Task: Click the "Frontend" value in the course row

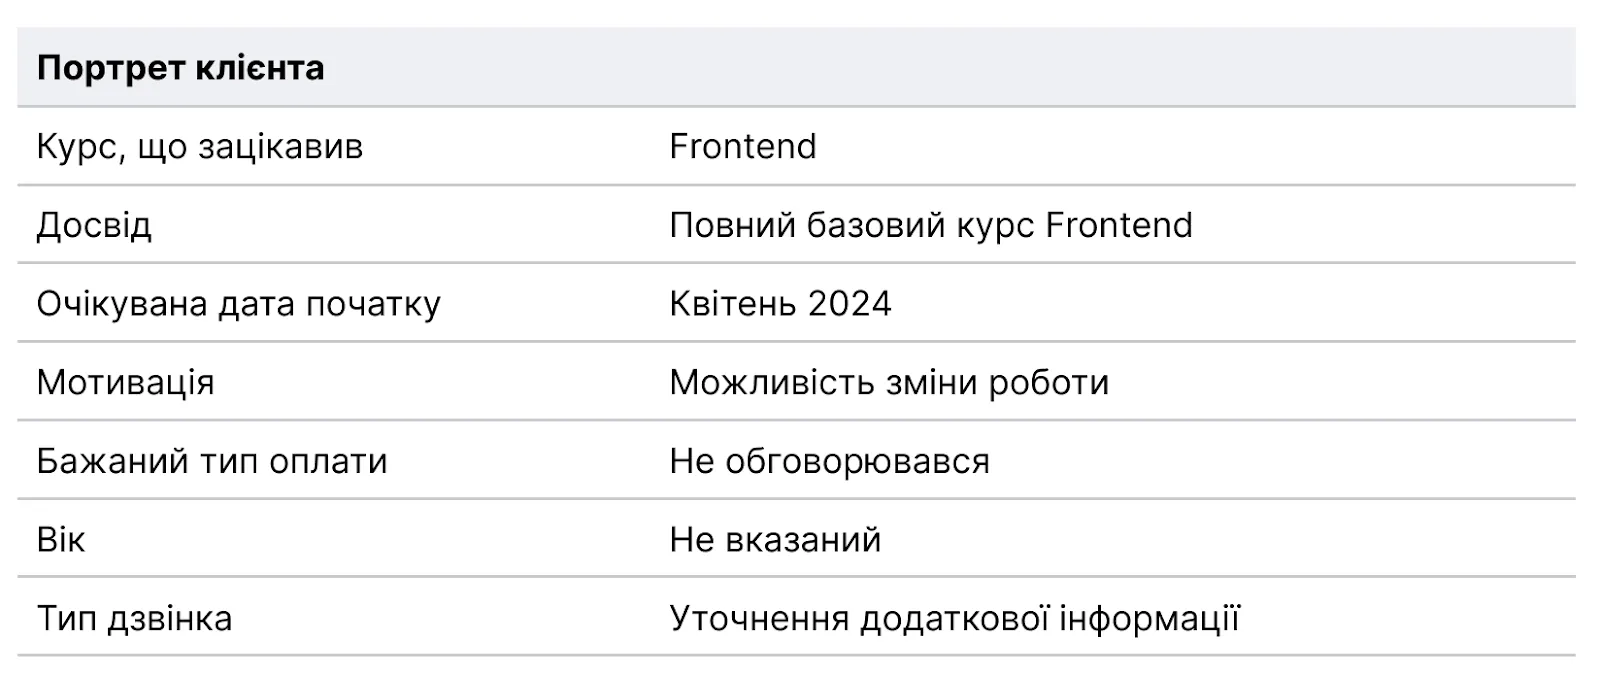Action: [742, 147]
